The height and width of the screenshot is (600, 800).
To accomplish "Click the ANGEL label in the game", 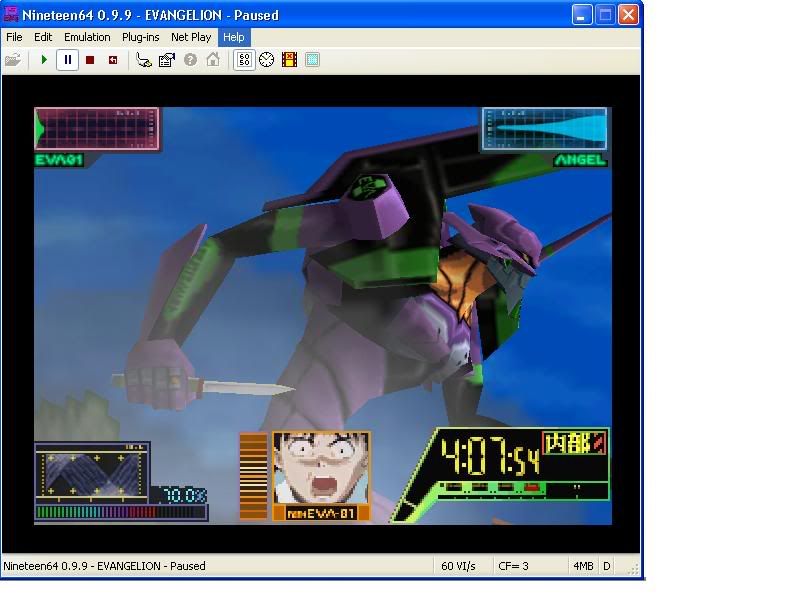I will coord(581,160).
